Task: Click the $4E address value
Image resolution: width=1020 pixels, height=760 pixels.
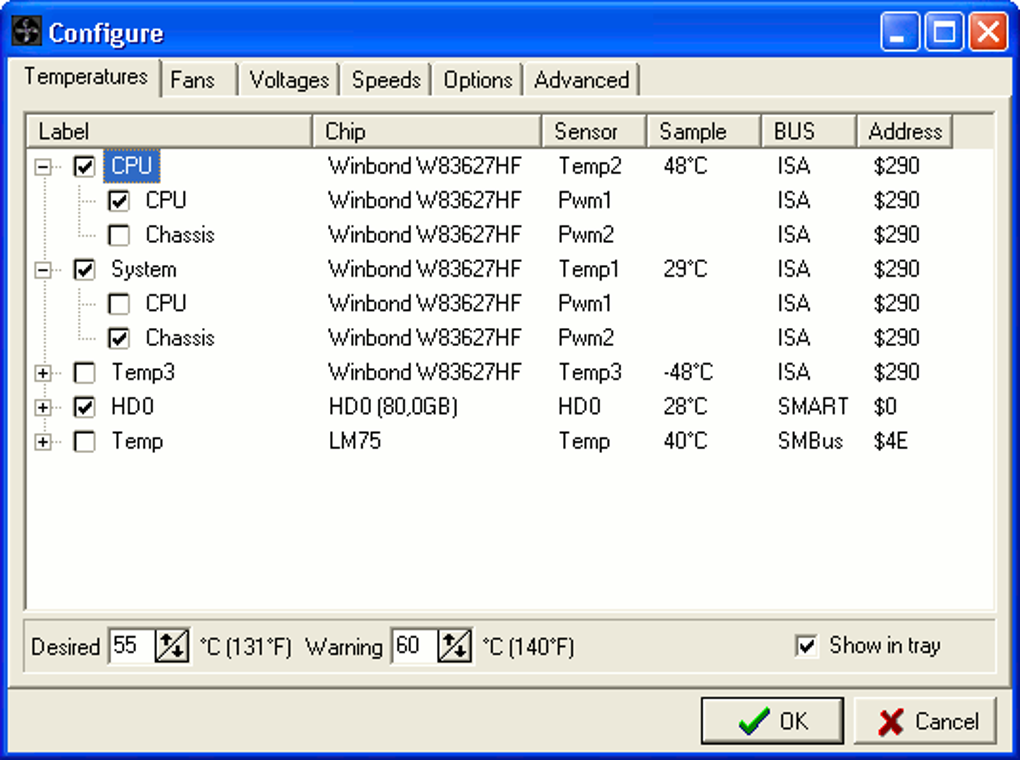Action: click(x=891, y=441)
